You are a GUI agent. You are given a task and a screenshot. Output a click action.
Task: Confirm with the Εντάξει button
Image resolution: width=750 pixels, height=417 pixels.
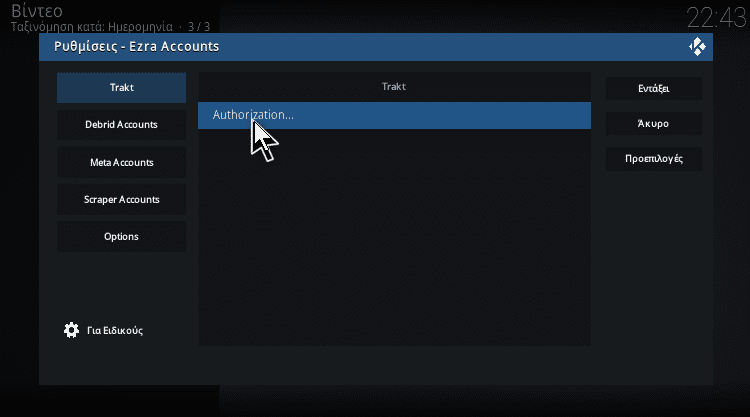tap(654, 88)
